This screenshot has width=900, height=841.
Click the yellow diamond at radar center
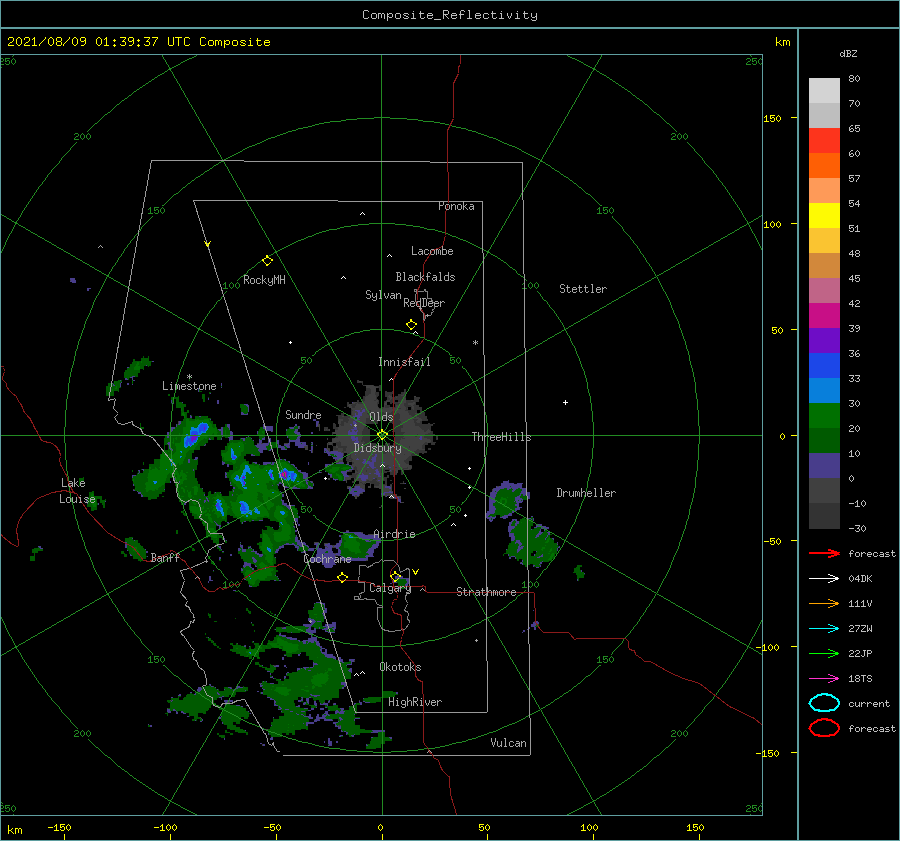(x=382, y=435)
